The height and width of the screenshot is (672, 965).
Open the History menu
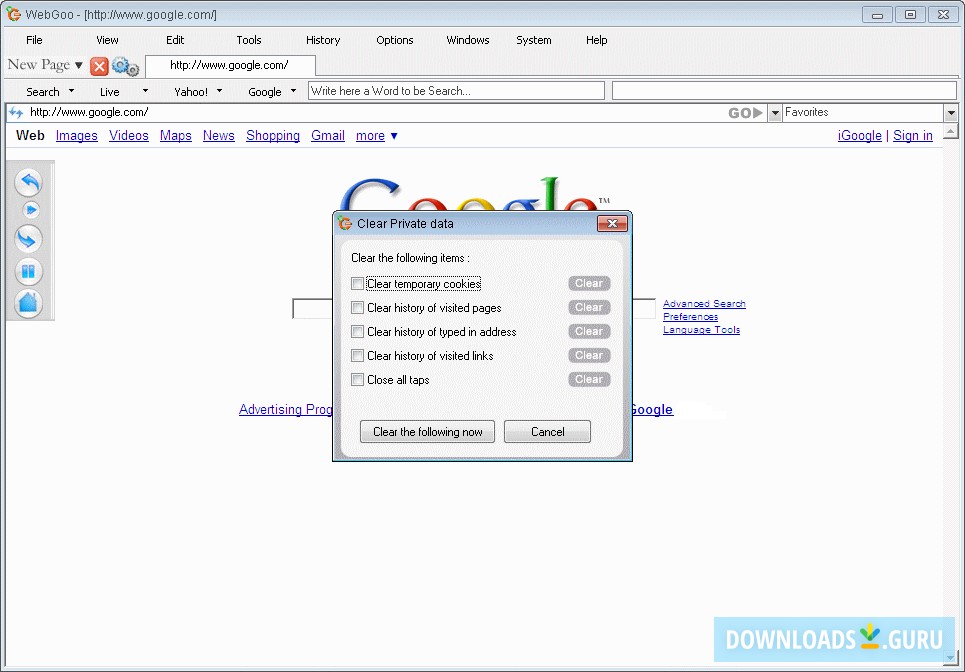pos(323,40)
